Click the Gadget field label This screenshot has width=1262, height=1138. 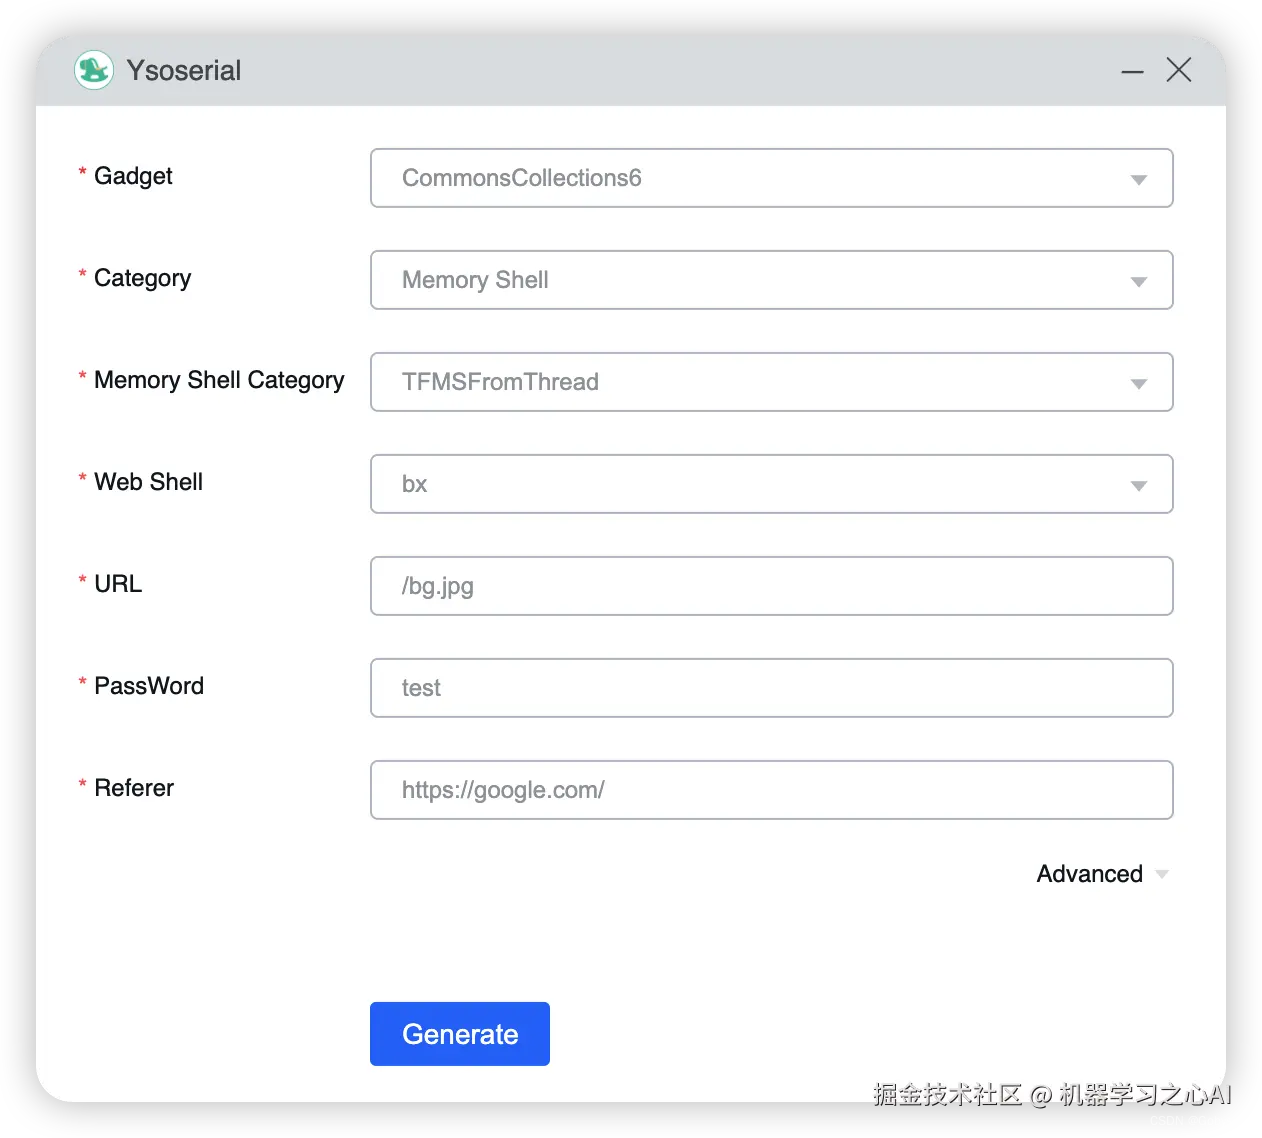tap(133, 176)
